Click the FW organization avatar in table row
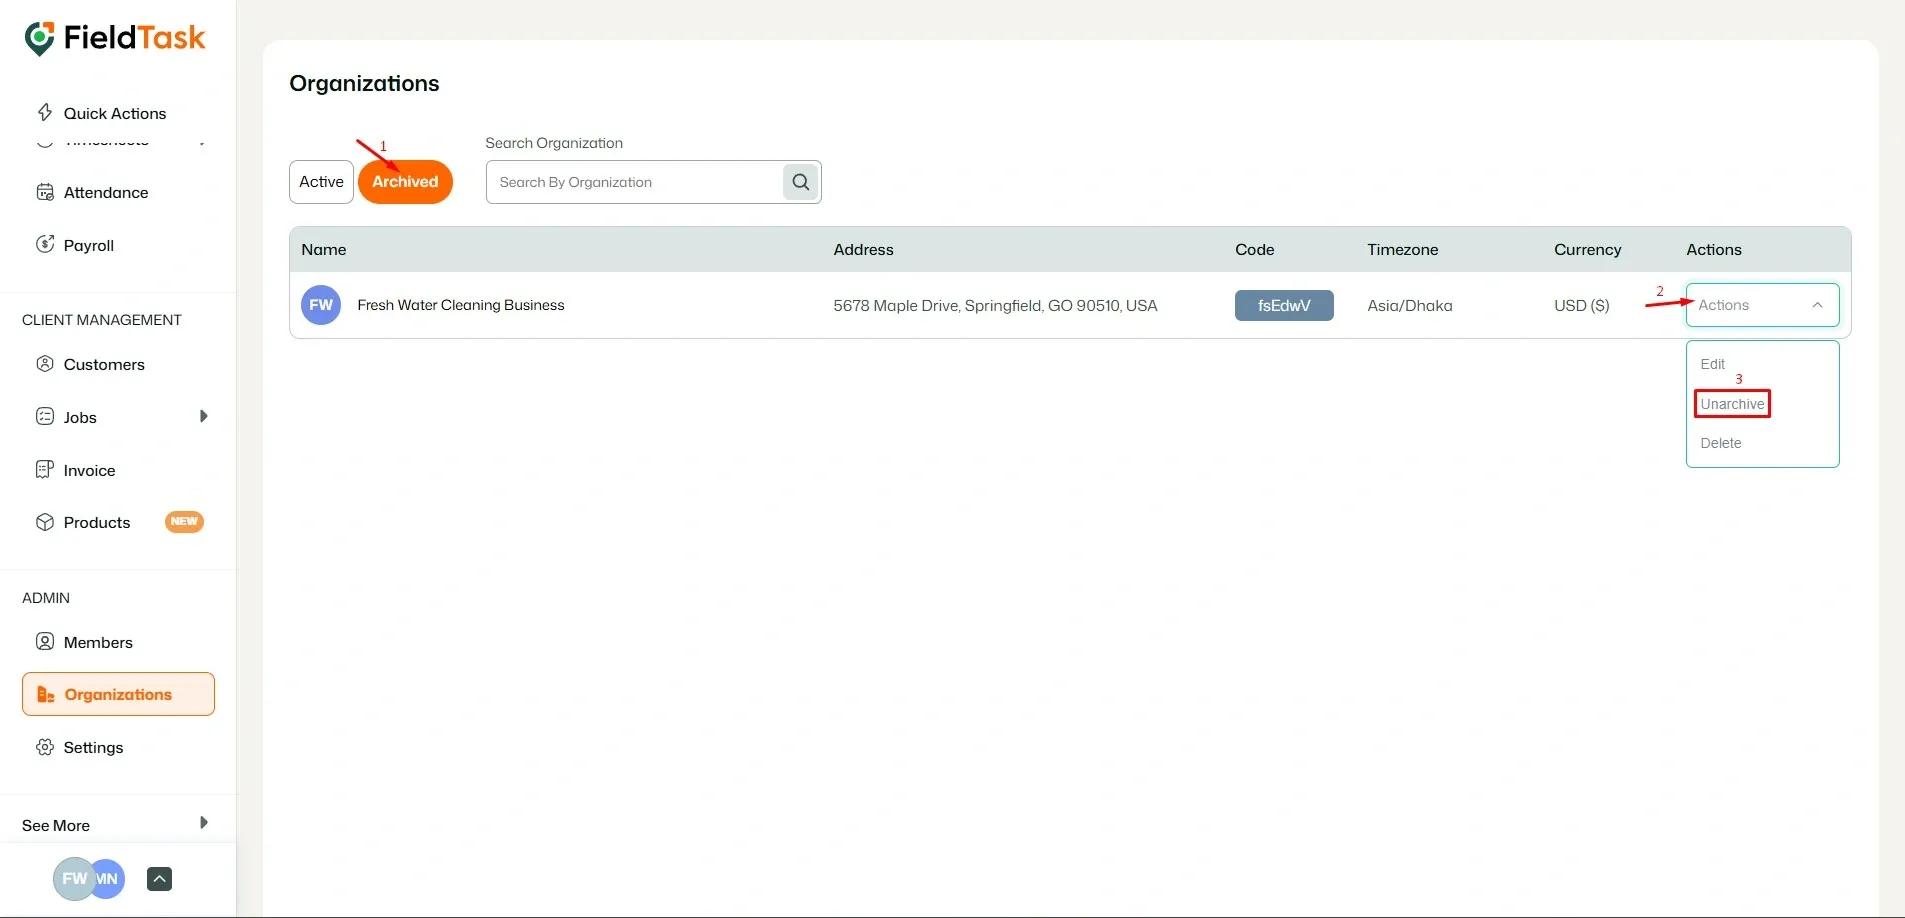 click(321, 305)
